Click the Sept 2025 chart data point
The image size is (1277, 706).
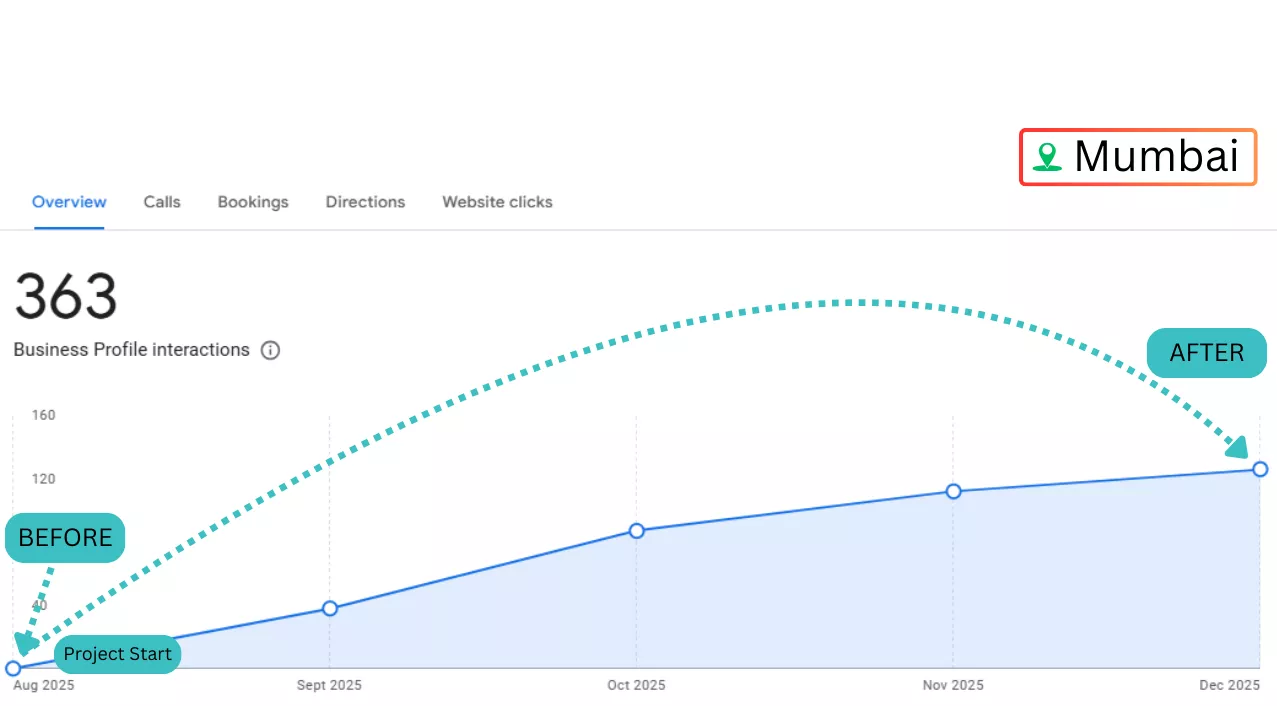pos(330,608)
